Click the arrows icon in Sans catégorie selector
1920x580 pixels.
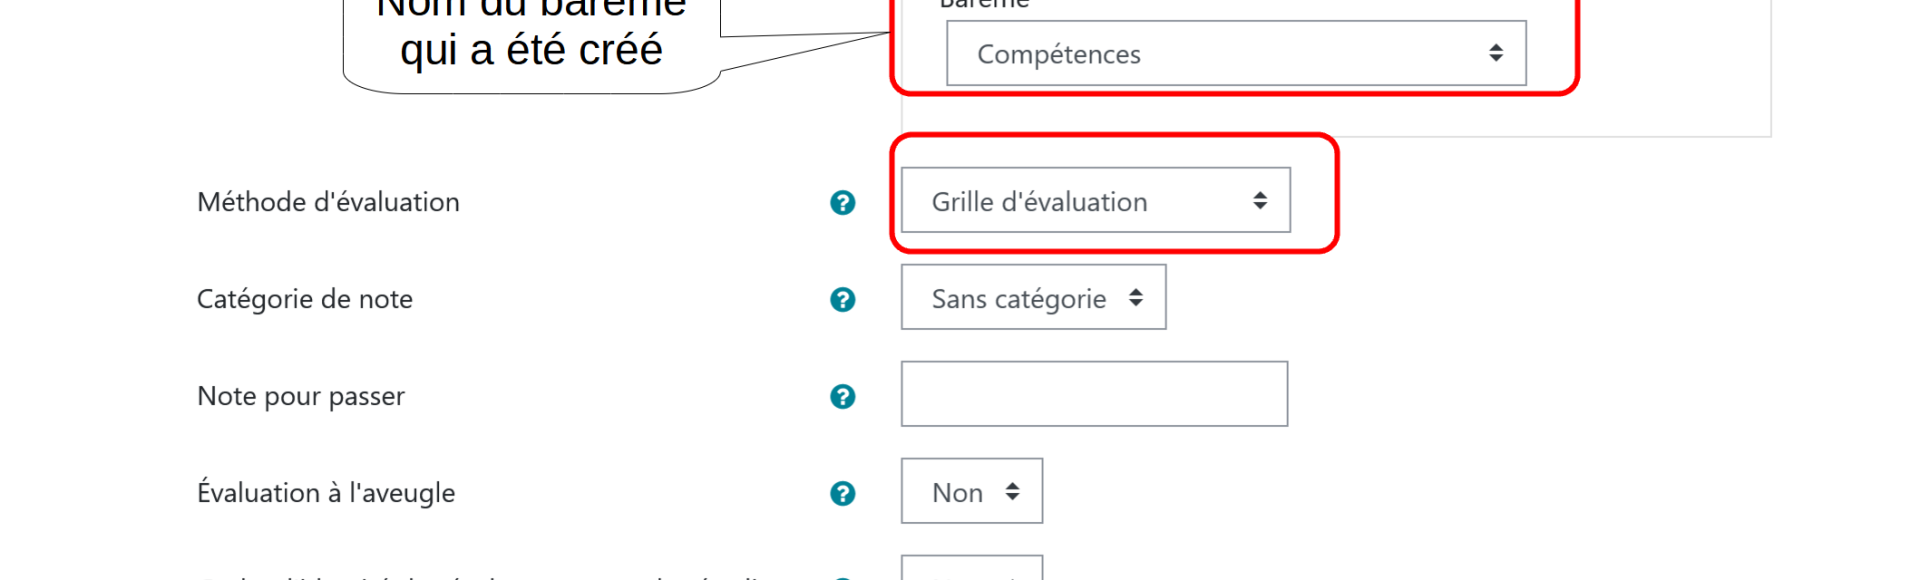pos(1136,298)
